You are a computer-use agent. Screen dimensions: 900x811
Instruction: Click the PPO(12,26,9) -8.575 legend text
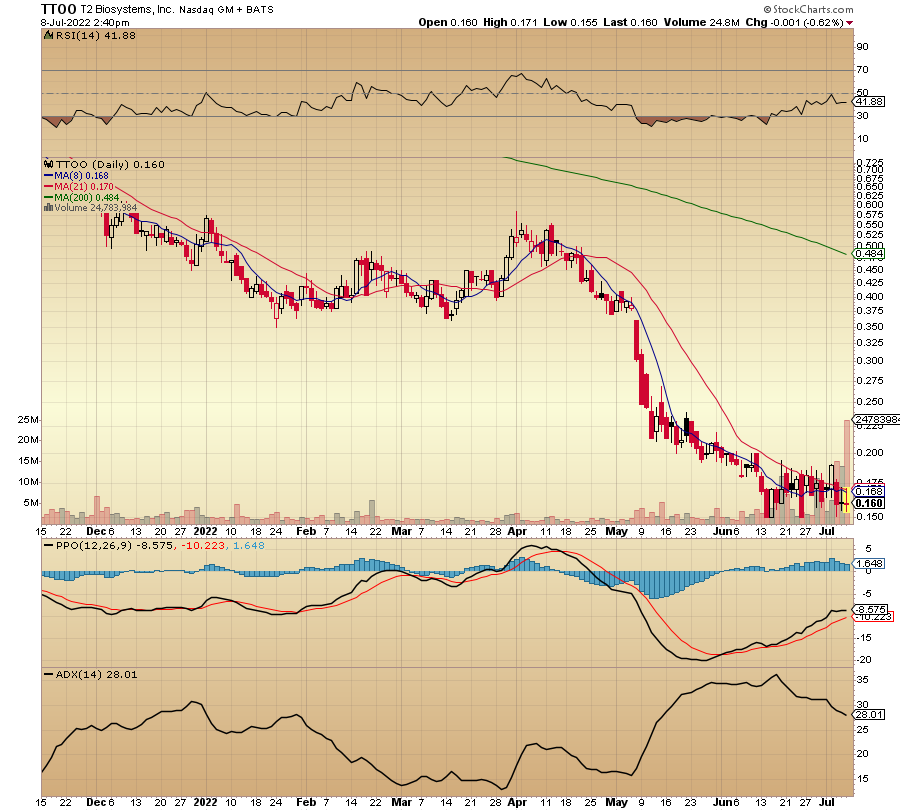click(x=114, y=546)
